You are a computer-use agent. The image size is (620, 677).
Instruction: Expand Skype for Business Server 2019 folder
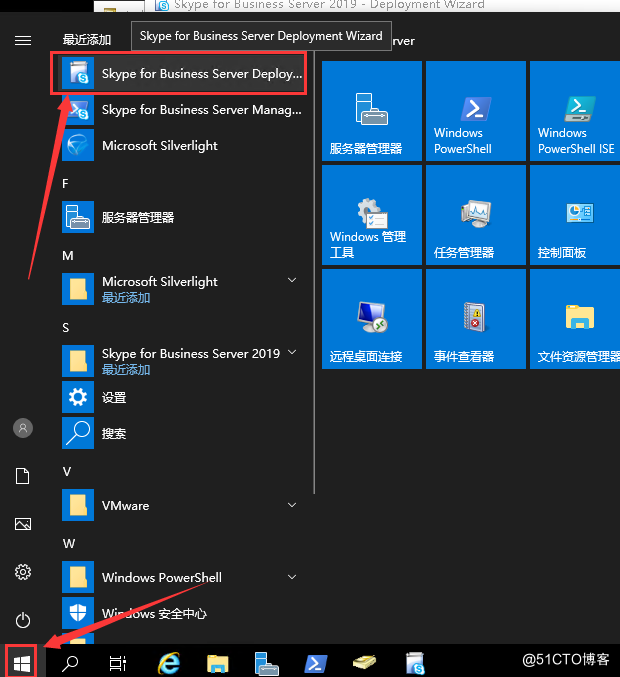pyautogui.click(x=292, y=352)
